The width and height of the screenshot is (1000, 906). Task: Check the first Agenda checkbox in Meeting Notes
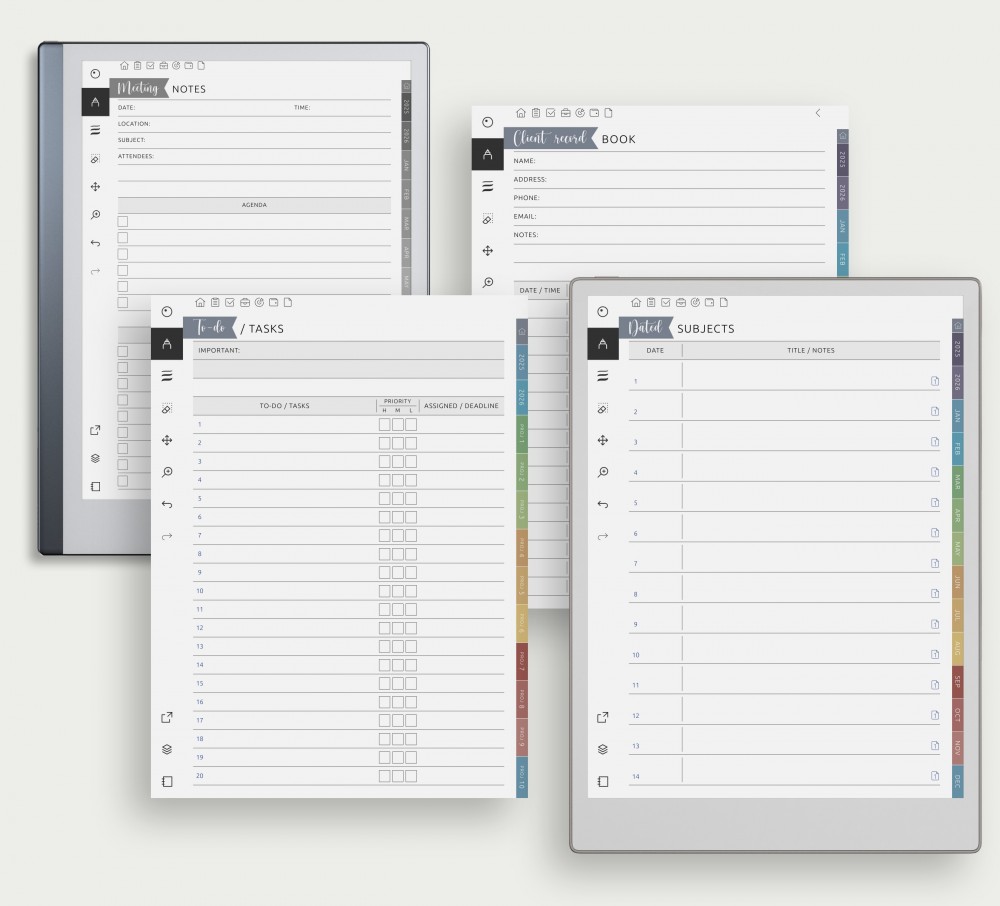tap(123, 222)
